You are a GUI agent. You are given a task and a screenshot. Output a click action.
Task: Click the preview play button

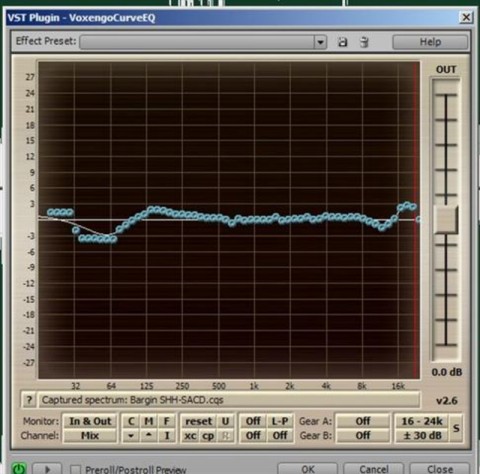tap(48, 469)
